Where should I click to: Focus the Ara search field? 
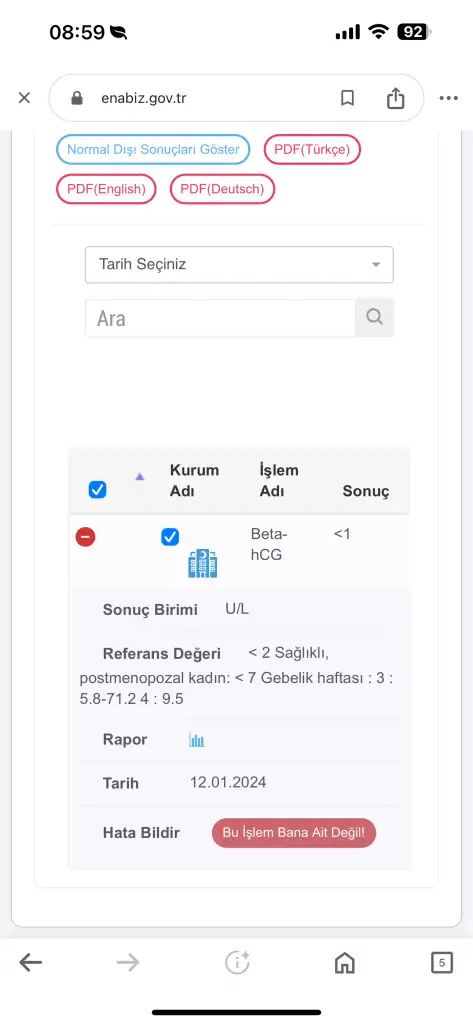(x=220, y=318)
